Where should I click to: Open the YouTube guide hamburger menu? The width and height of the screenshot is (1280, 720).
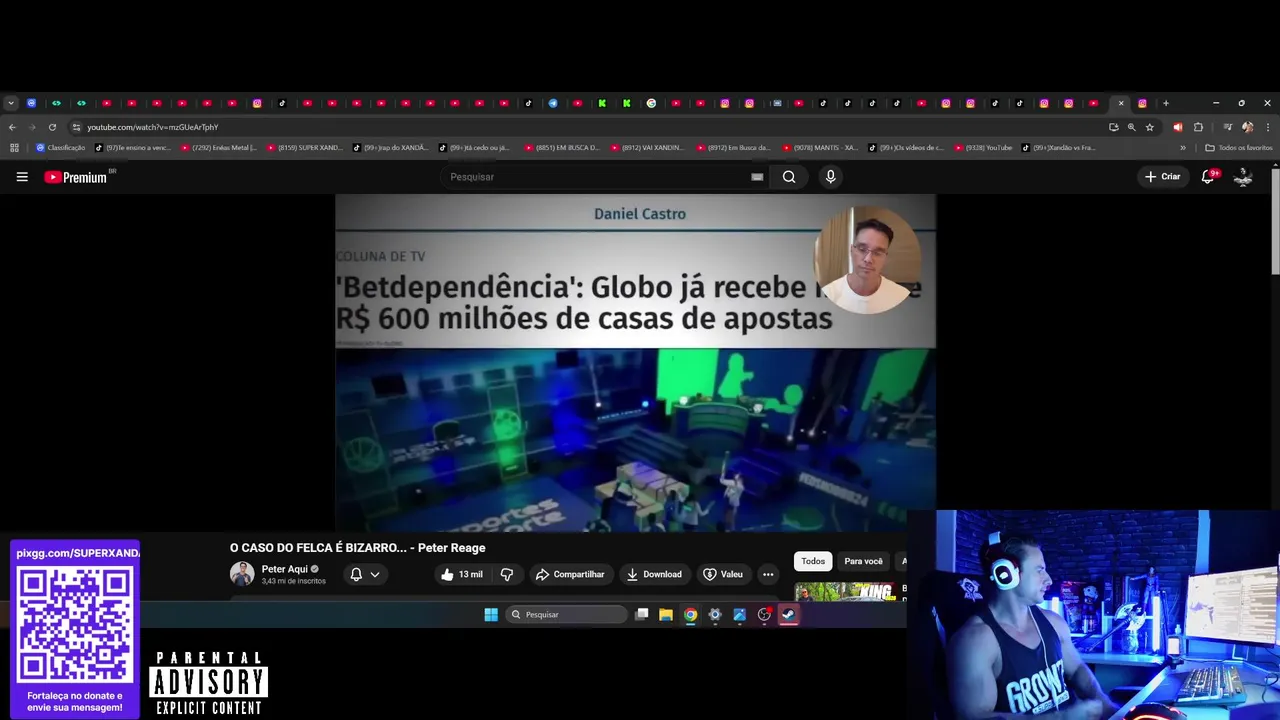pos(22,177)
